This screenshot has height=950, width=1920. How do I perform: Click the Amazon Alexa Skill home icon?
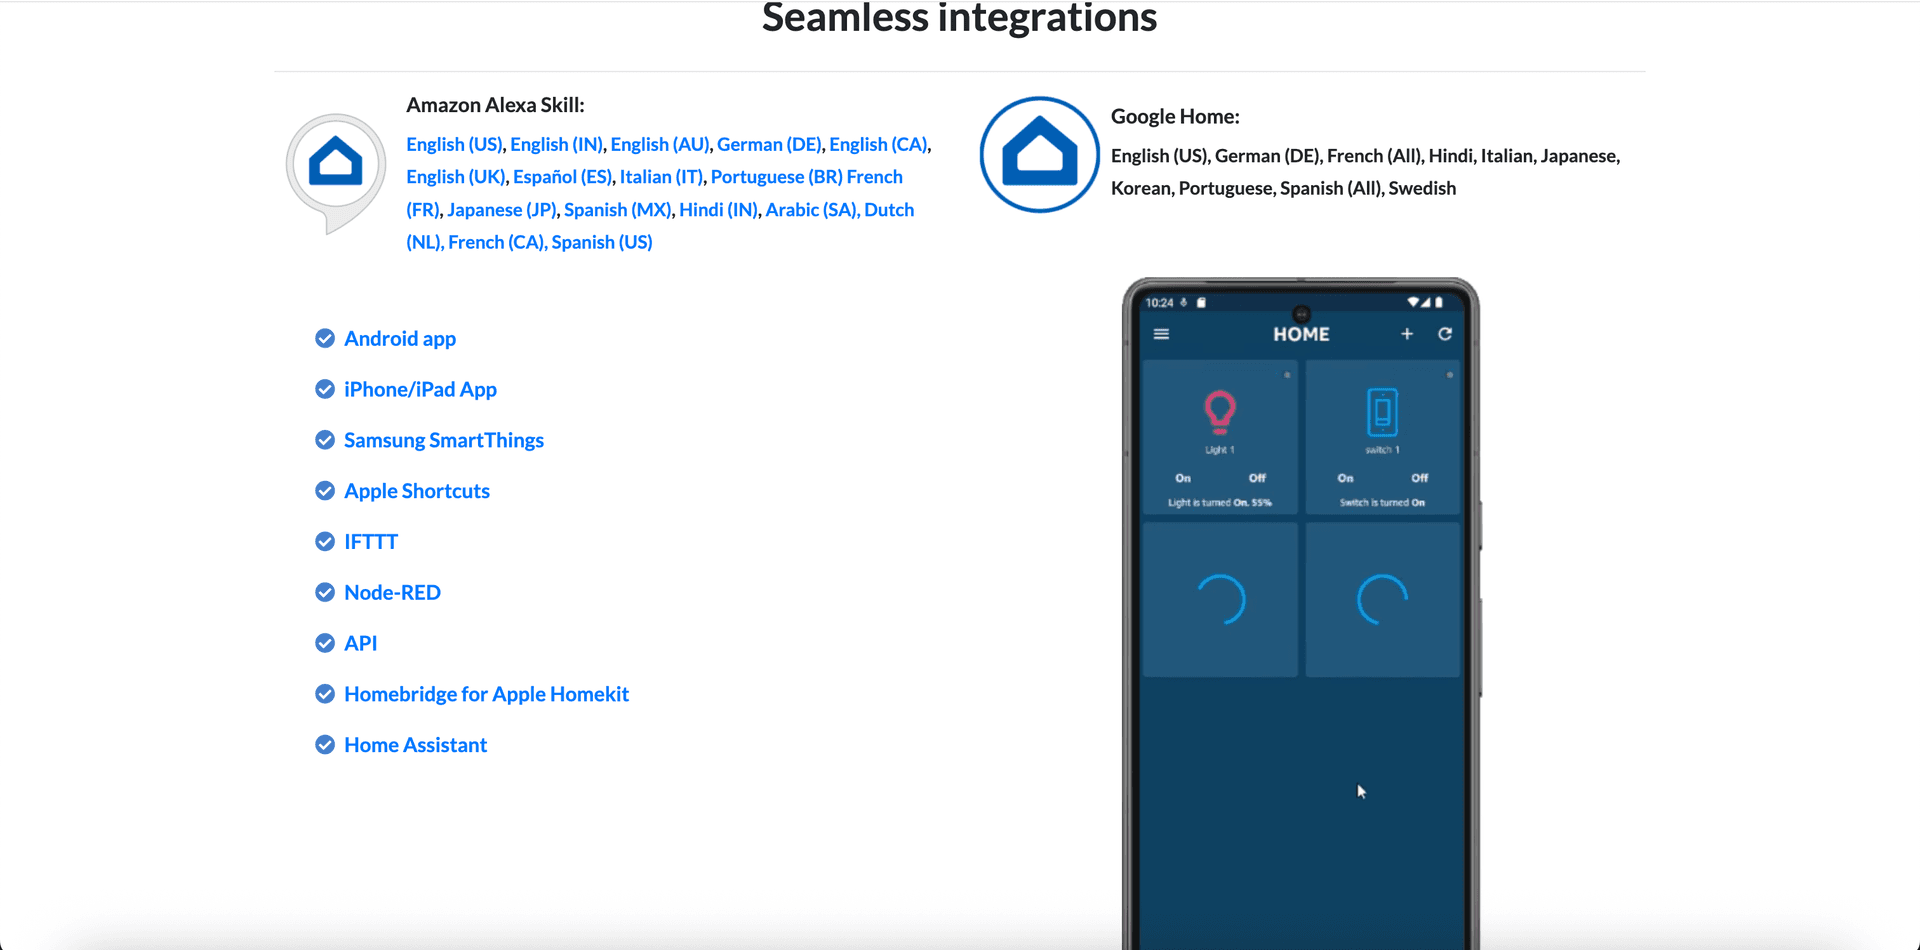pyautogui.click(x=335, y=163)
